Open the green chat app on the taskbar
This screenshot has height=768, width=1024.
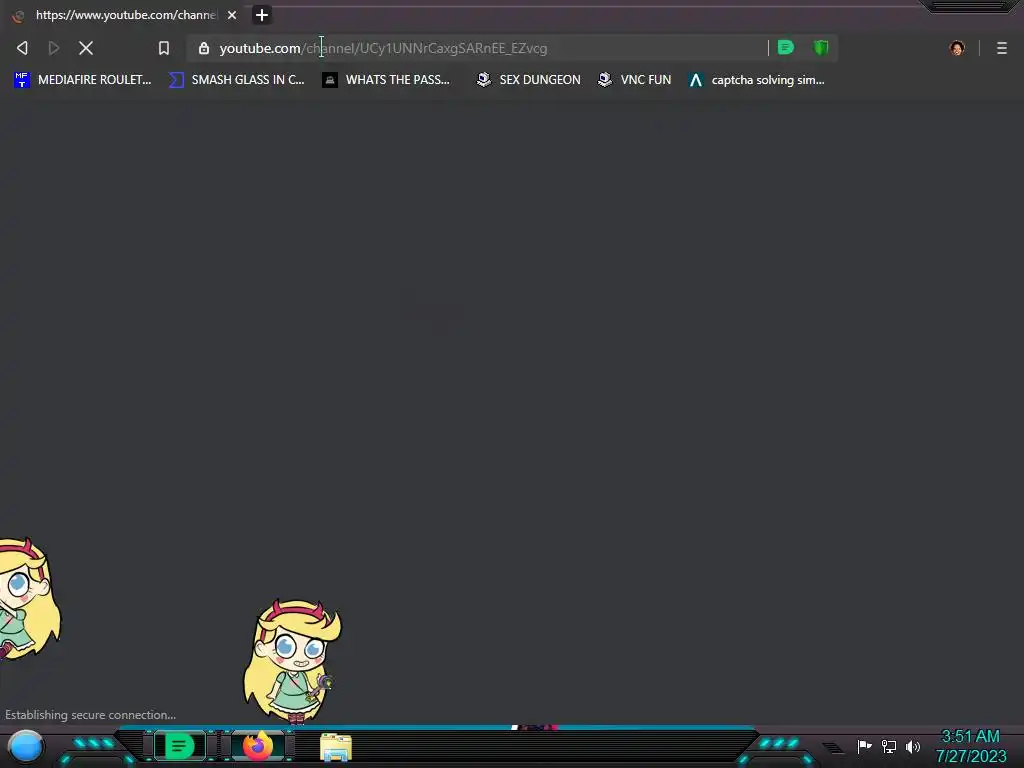pyautogui.click(x=180, y=746)
